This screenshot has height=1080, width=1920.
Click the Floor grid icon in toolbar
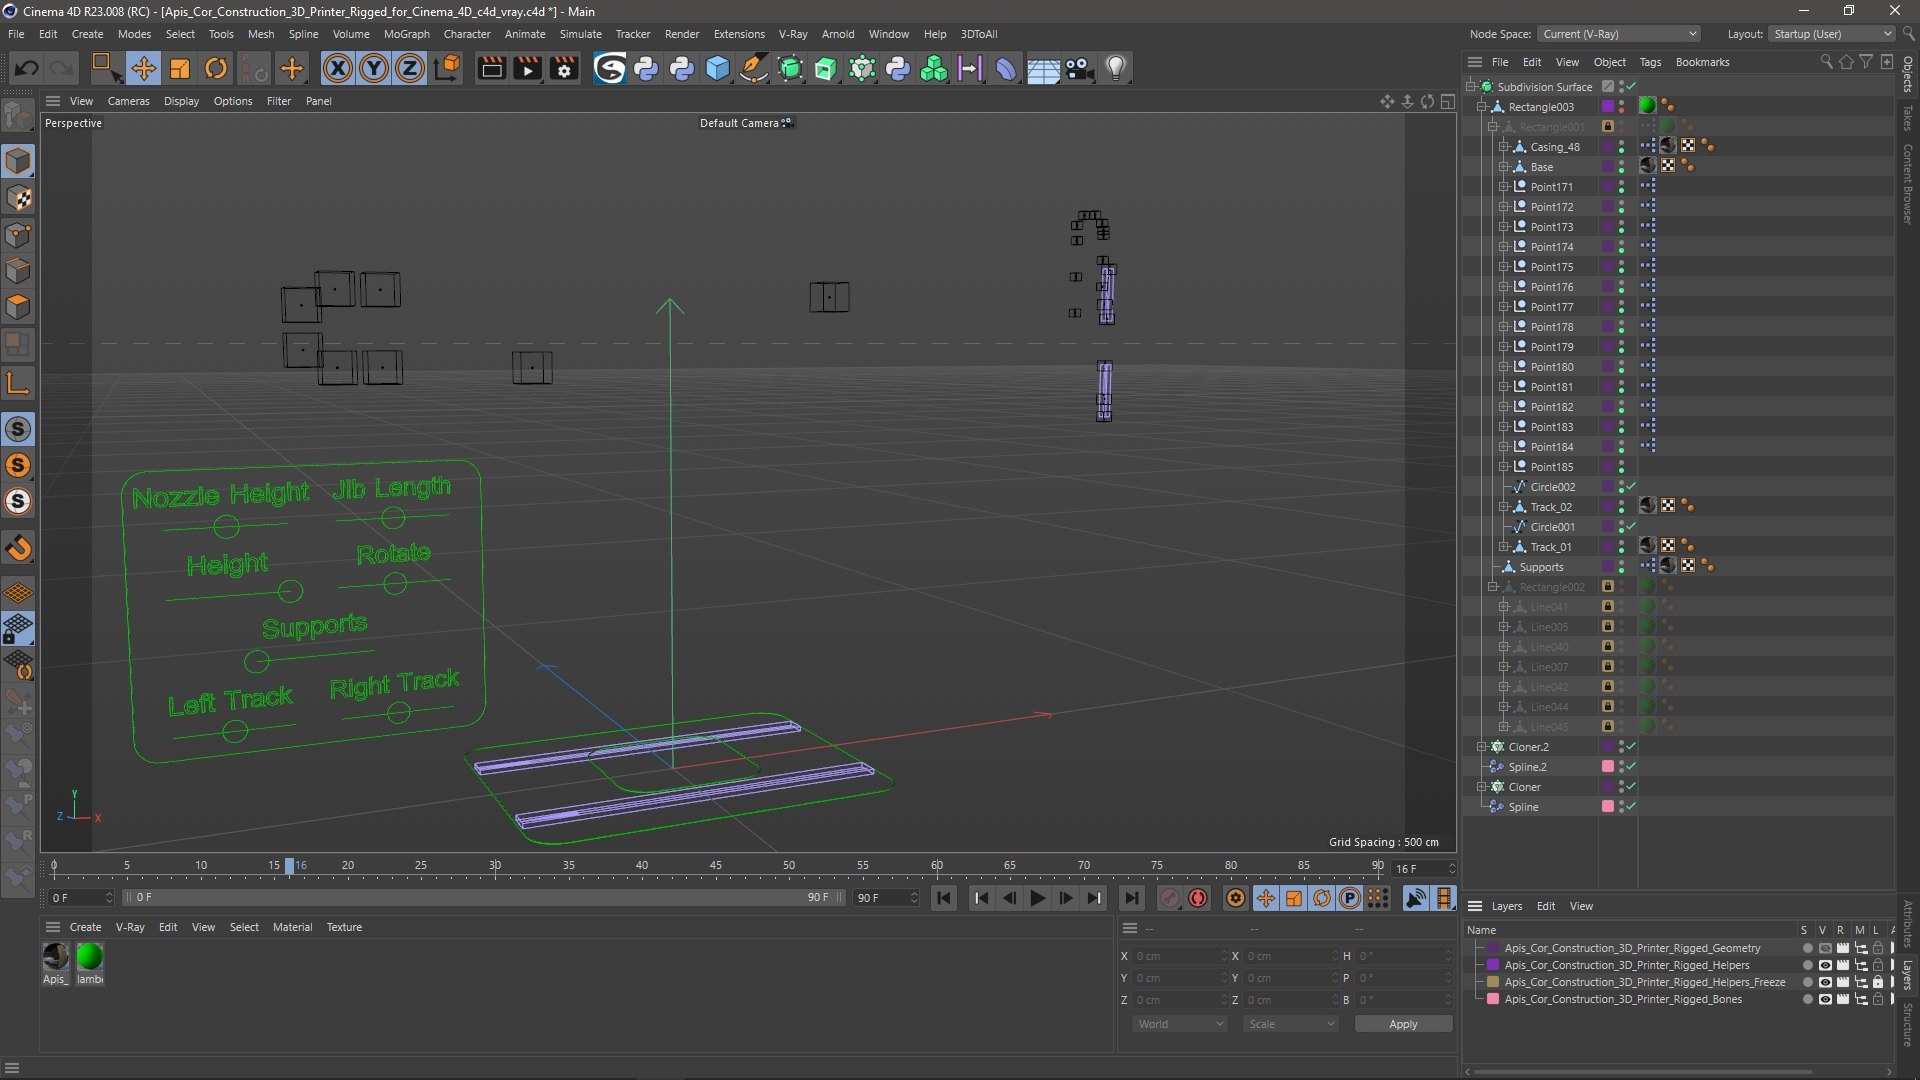click(x=1043, y=68)
